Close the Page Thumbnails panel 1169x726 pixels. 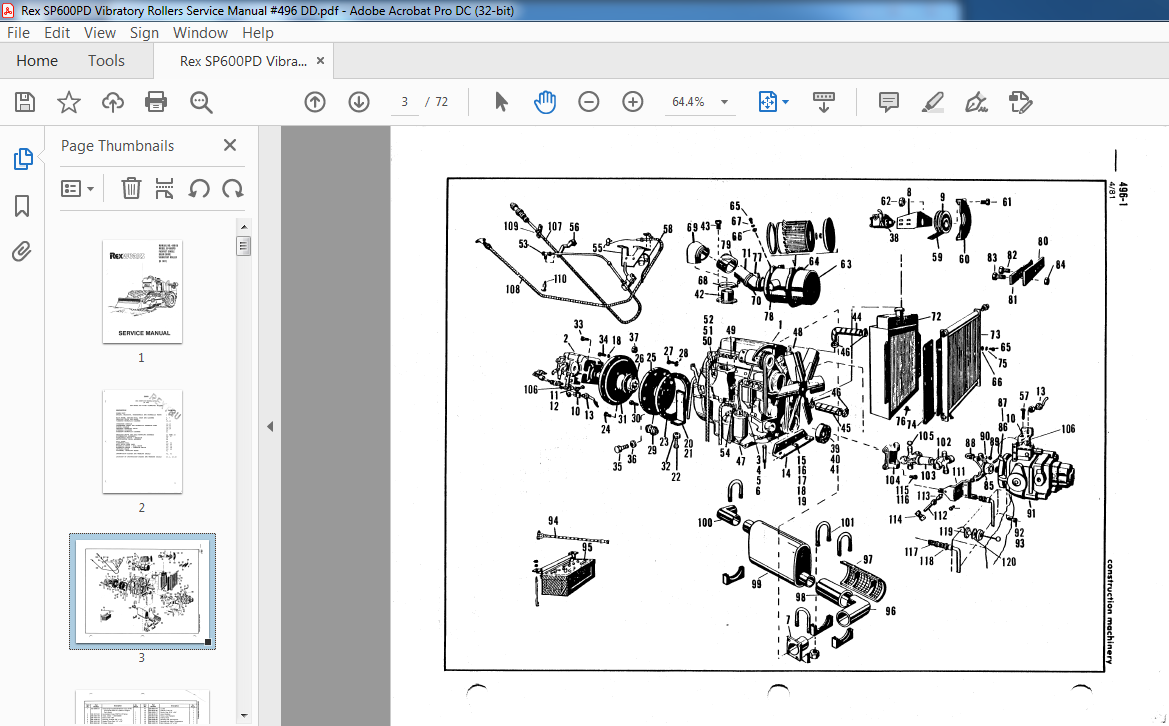(230, 145)
